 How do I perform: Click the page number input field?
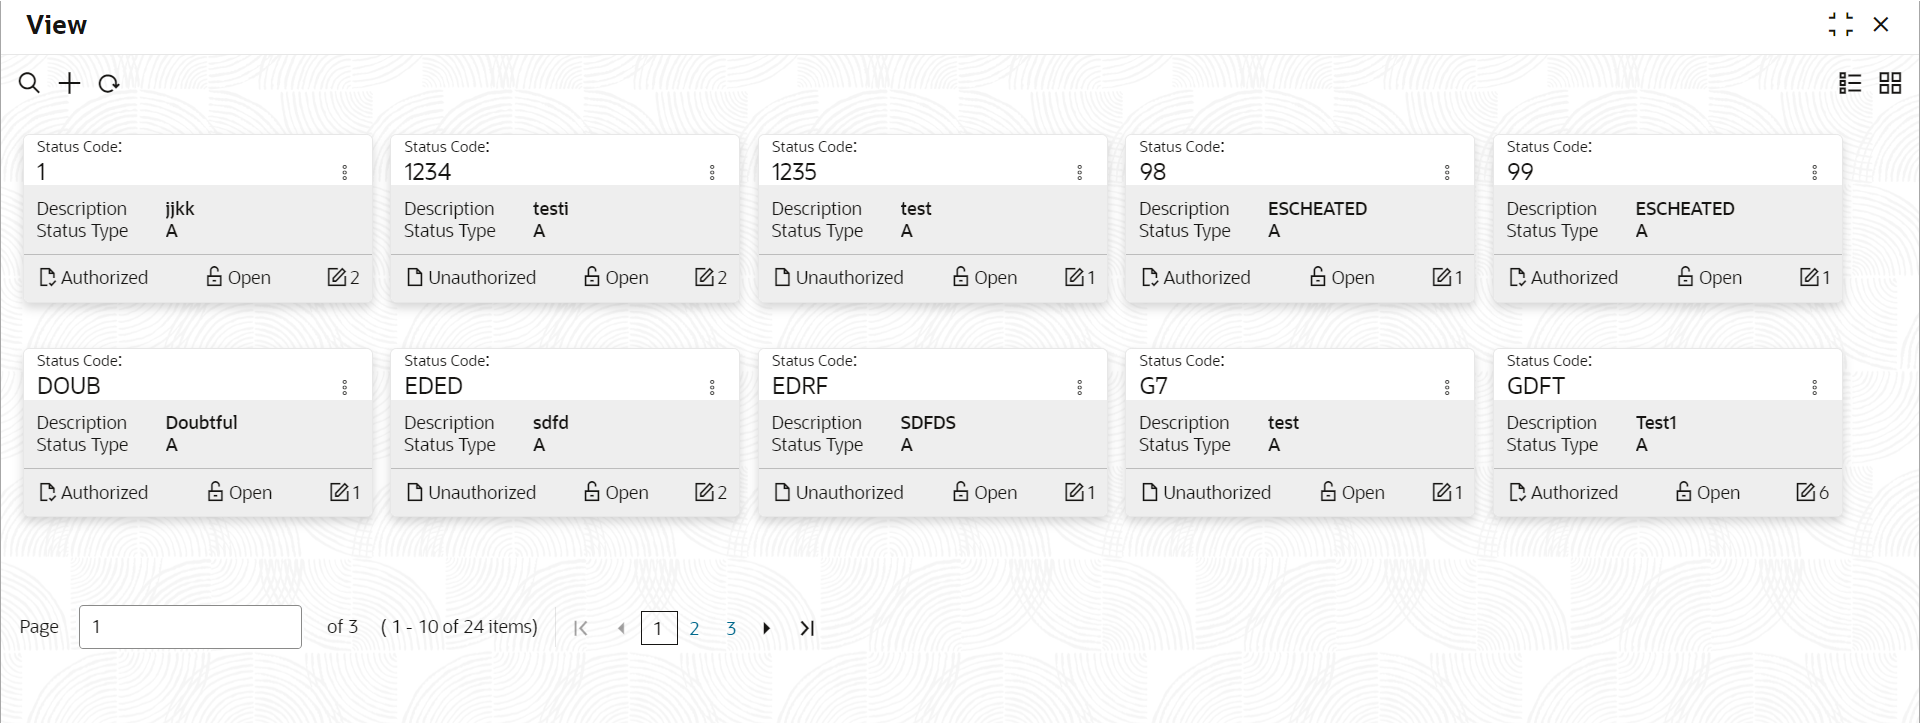(x=190, y=627)
